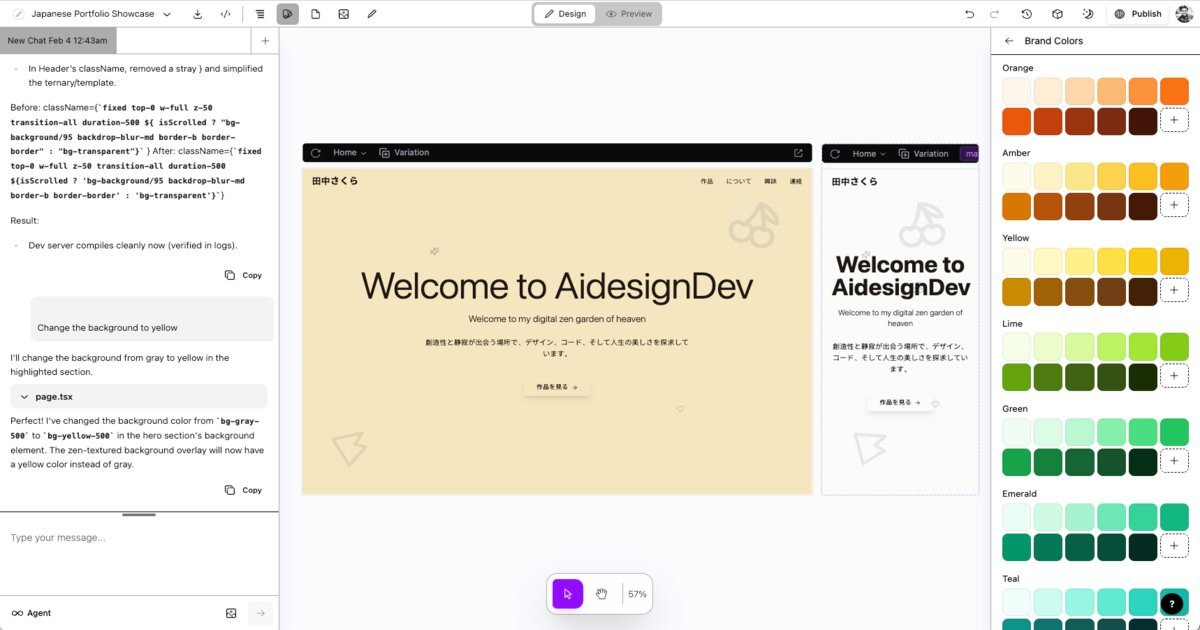Expand the project name dropdown Japanese Portfolio Showcase
1200x630 pixels.
click(166, 13)
